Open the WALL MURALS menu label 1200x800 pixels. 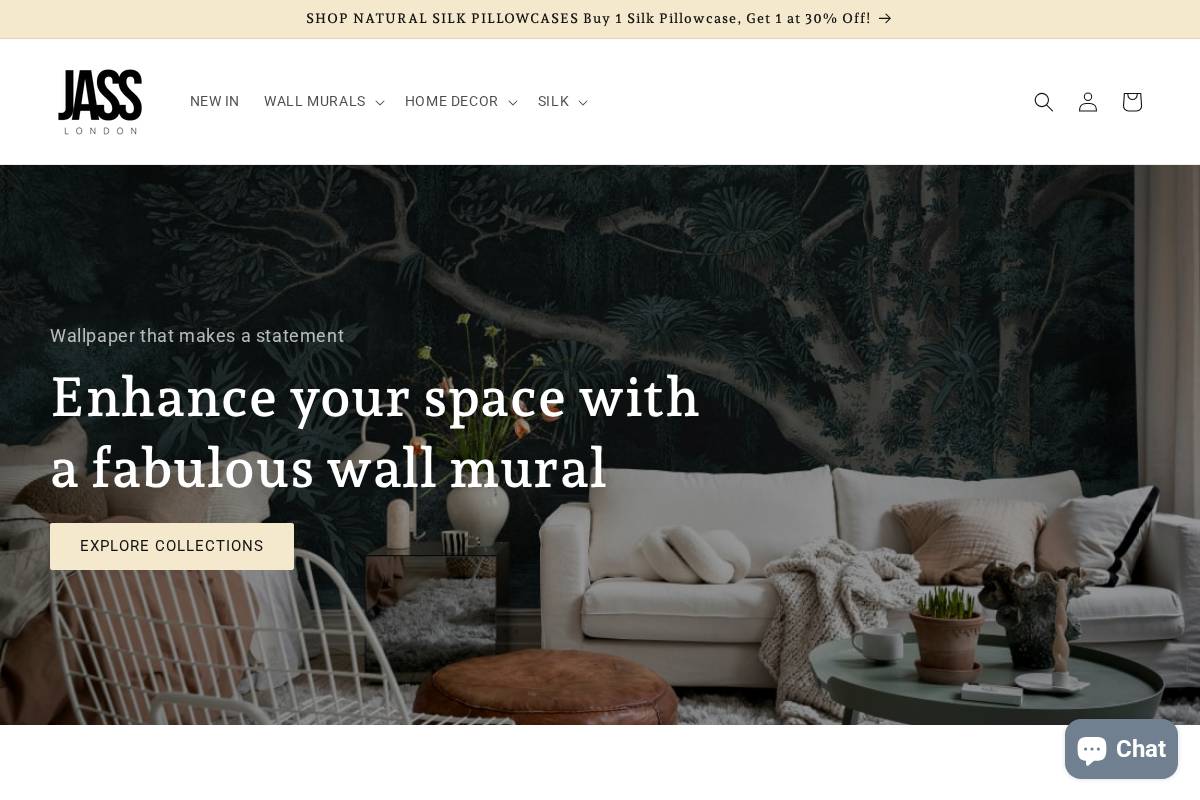tap(315, 102)
